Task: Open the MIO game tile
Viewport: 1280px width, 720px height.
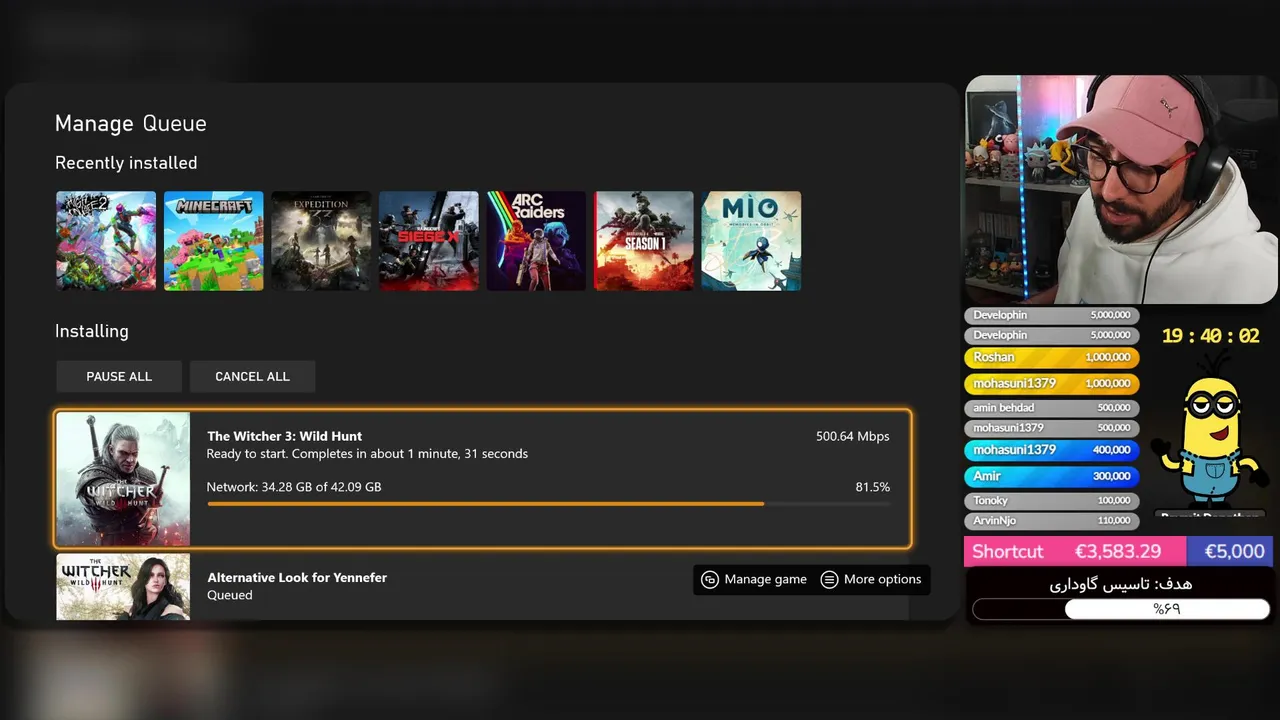Action: (751, 241)
